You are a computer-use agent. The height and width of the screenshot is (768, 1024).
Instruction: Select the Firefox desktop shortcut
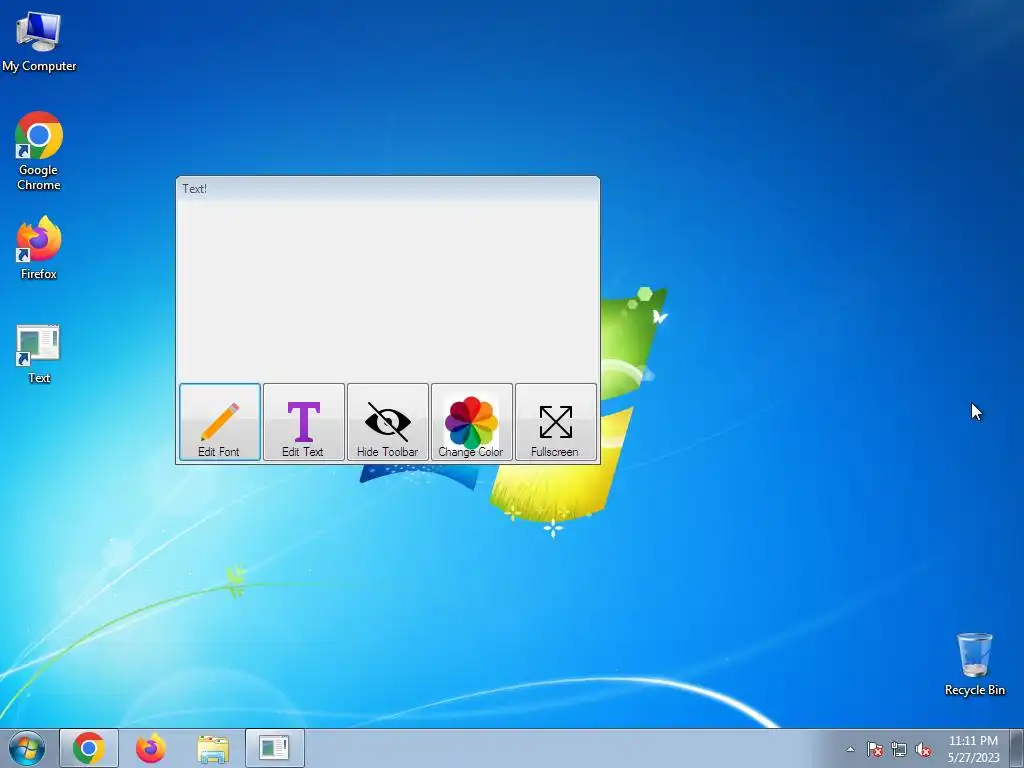click(x=39, y=248)
